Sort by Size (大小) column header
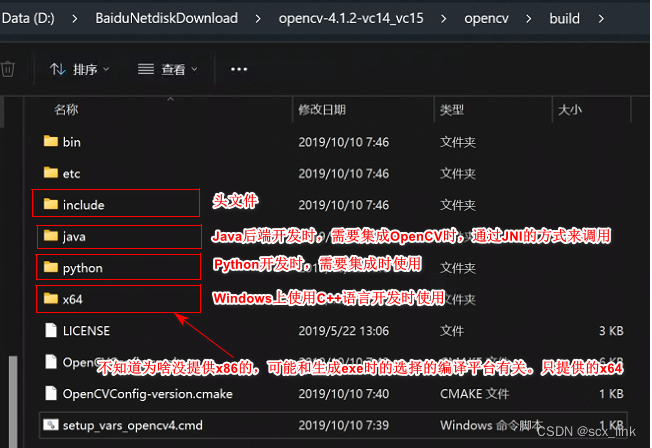 coord(569,110)
